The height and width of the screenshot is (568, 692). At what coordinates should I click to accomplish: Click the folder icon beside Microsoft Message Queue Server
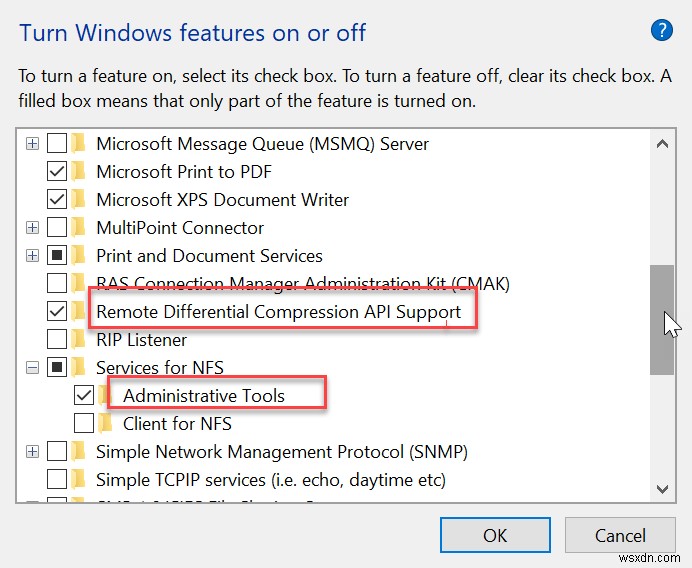79,143
